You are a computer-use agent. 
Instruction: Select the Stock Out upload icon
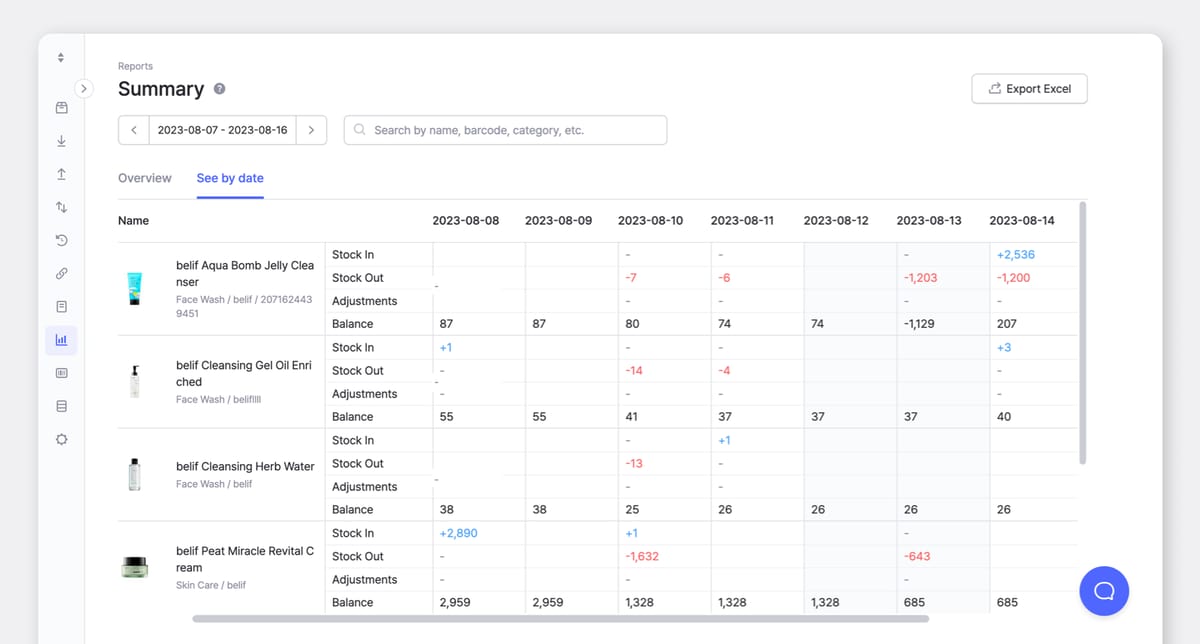(61, 173)
